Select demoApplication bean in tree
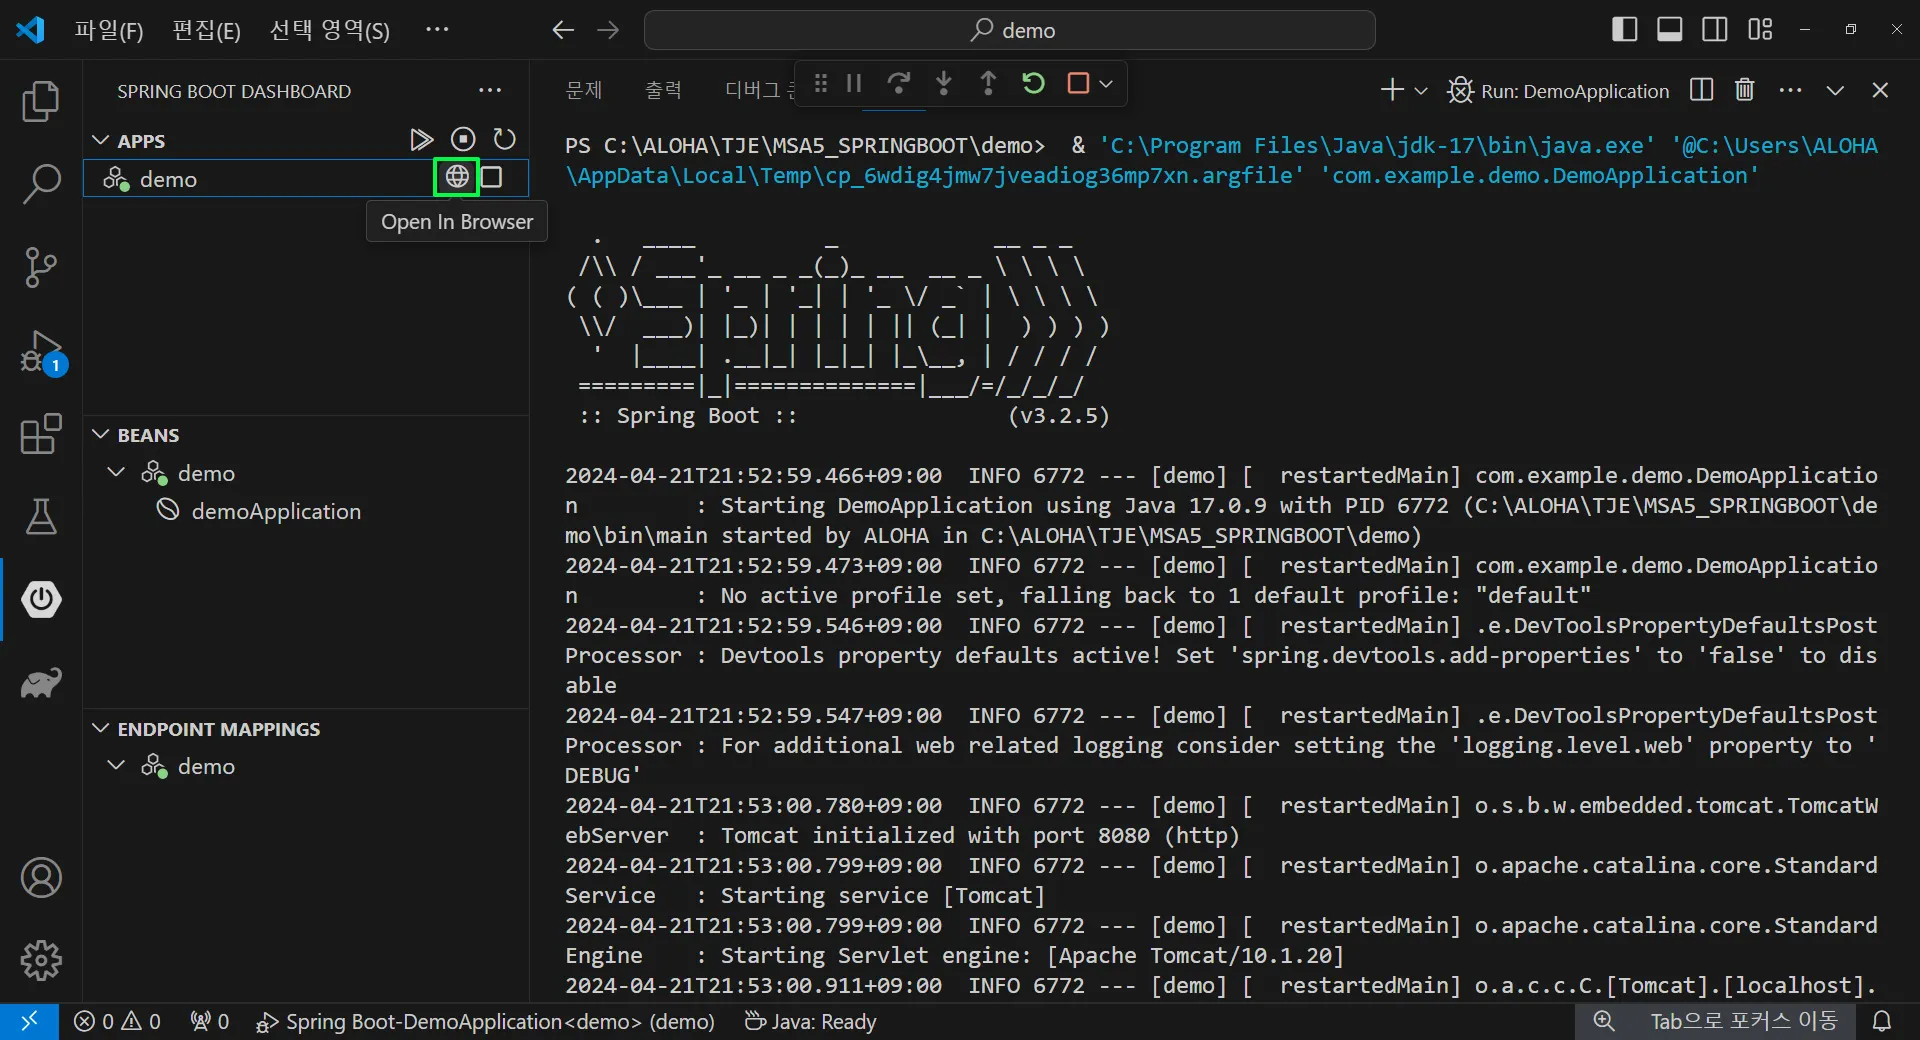This screenshot has height=1040, width=1920. coord(275,511)
